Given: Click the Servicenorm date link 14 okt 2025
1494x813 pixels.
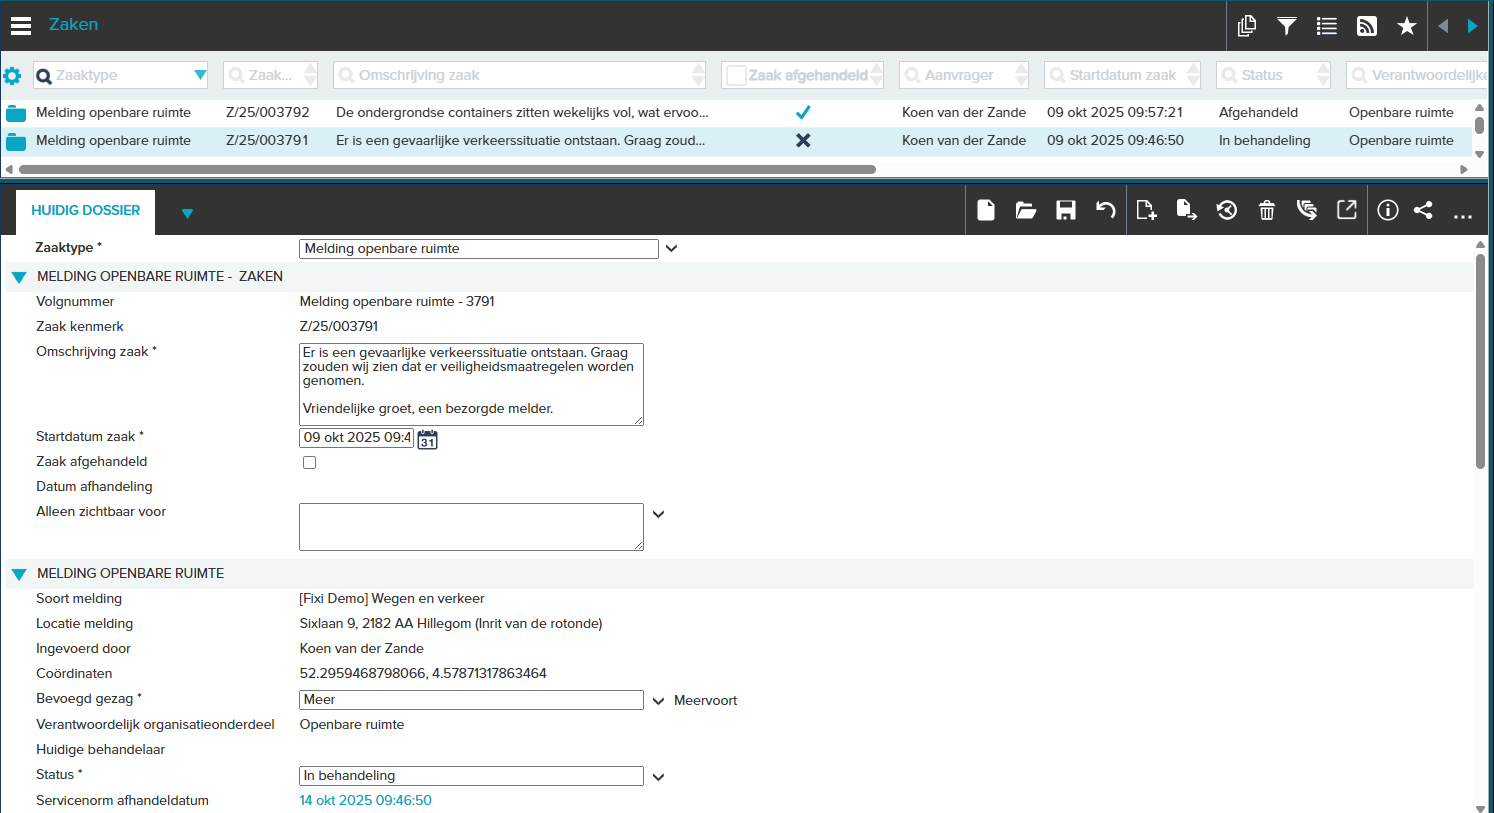Looking at the screenshot, I should click(x=366, y=800).
